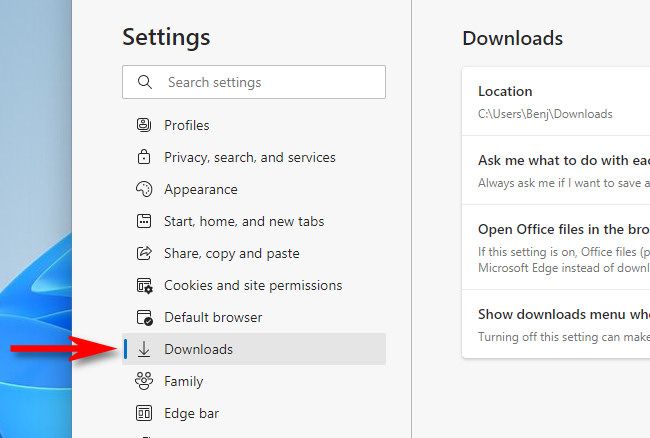Click the Edge bar icon

(144, 413)
